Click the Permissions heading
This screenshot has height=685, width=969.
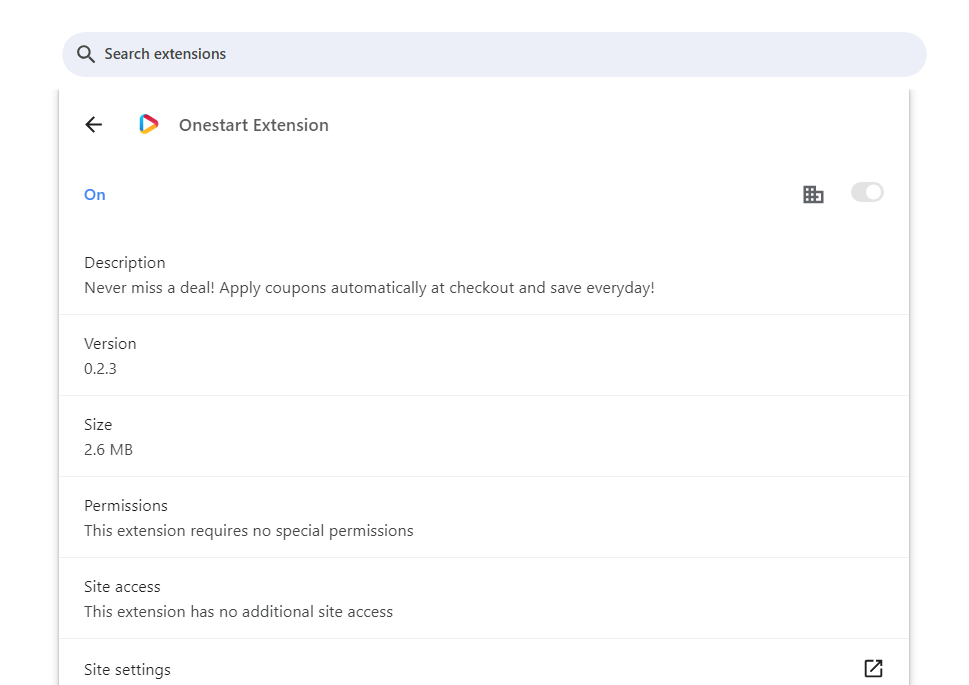click(125, 506)
